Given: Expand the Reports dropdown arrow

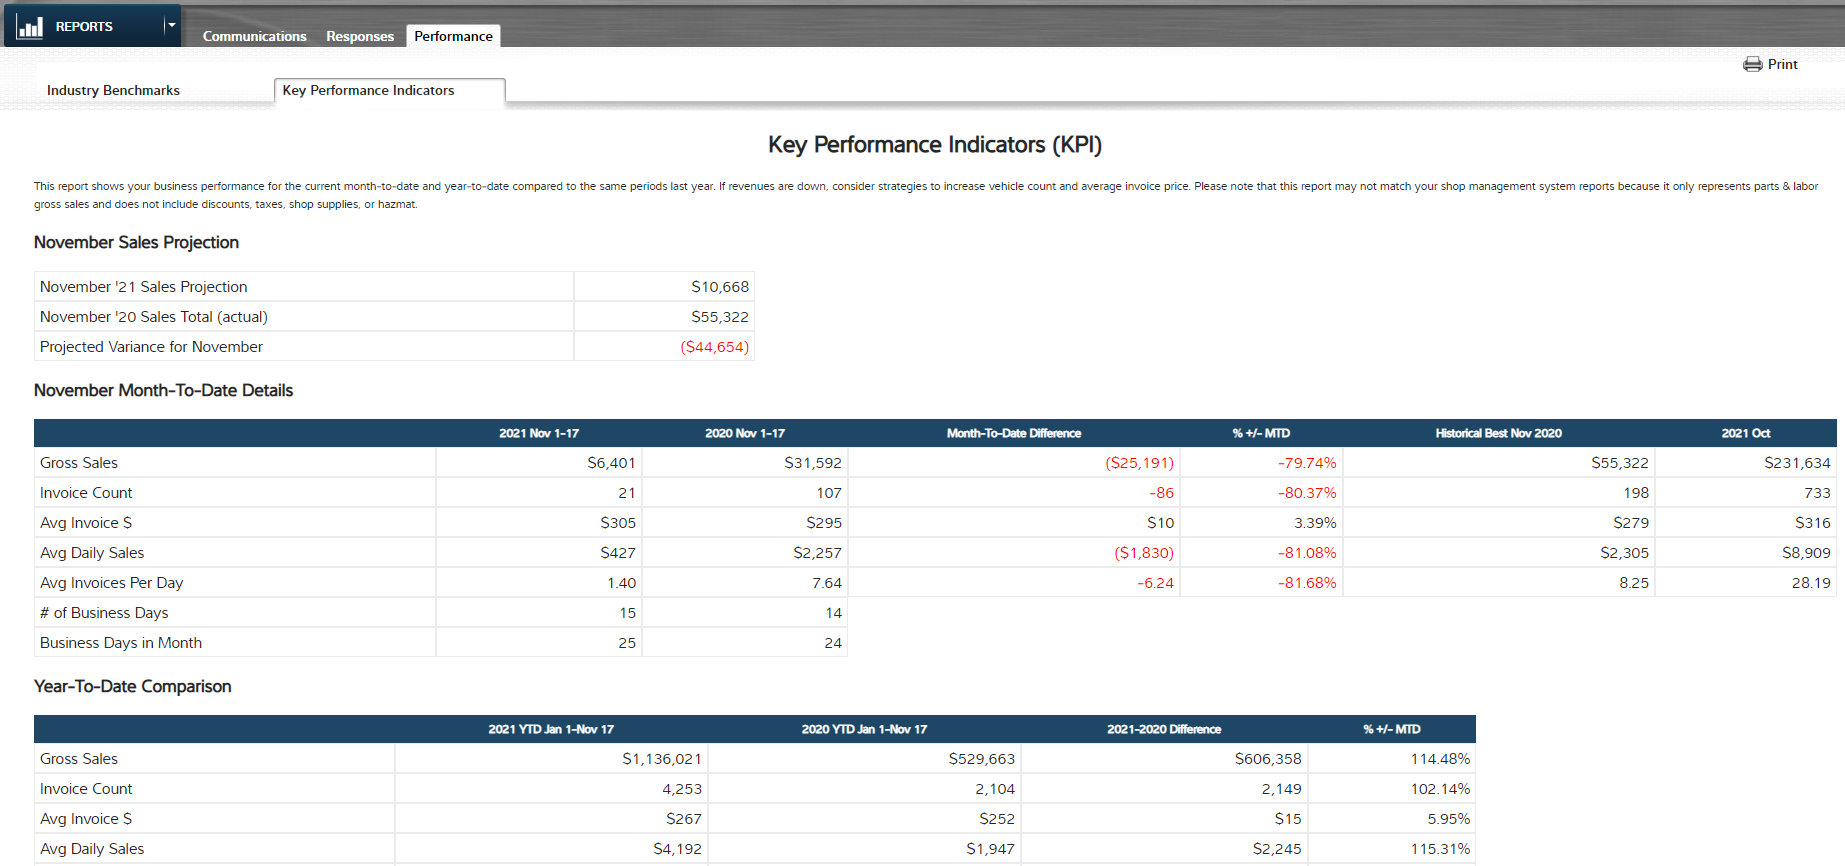Looking at the screenshot, I should click(x=172, y=25).
